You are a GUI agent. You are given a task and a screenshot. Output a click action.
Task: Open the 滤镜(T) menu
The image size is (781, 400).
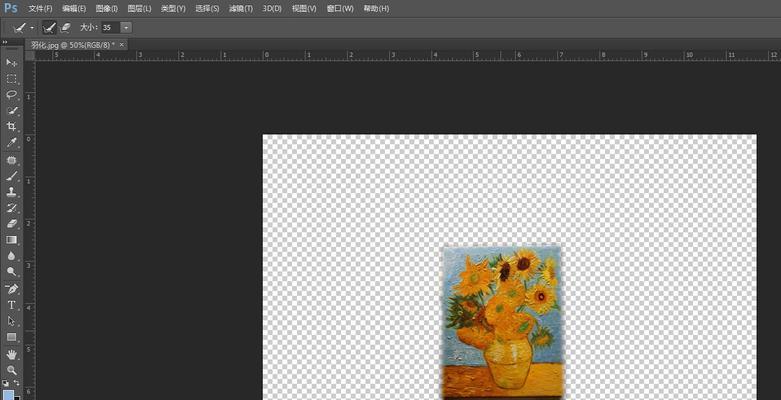click(241, 8)
